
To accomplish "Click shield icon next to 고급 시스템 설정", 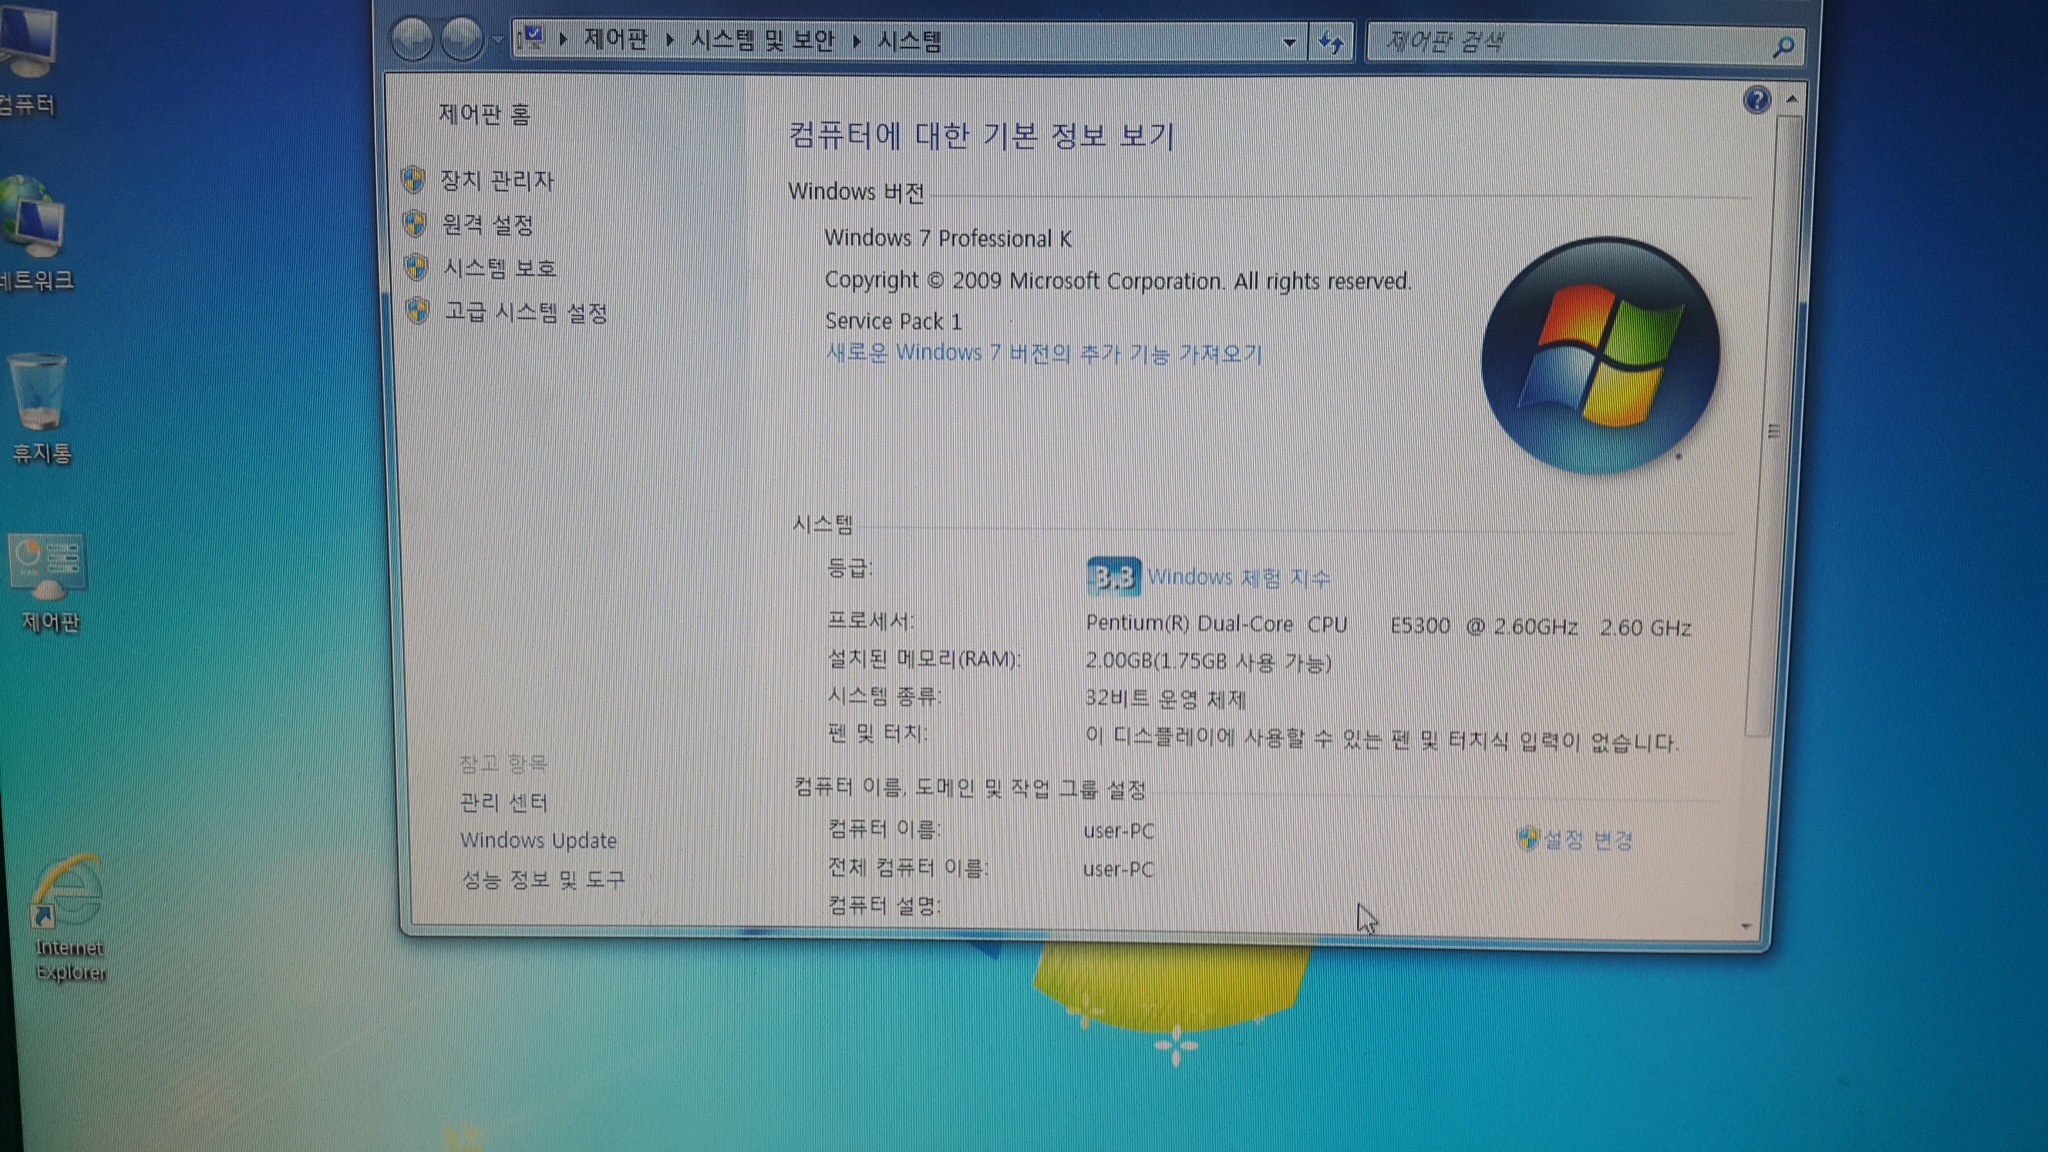I will (x=418, y=311).
